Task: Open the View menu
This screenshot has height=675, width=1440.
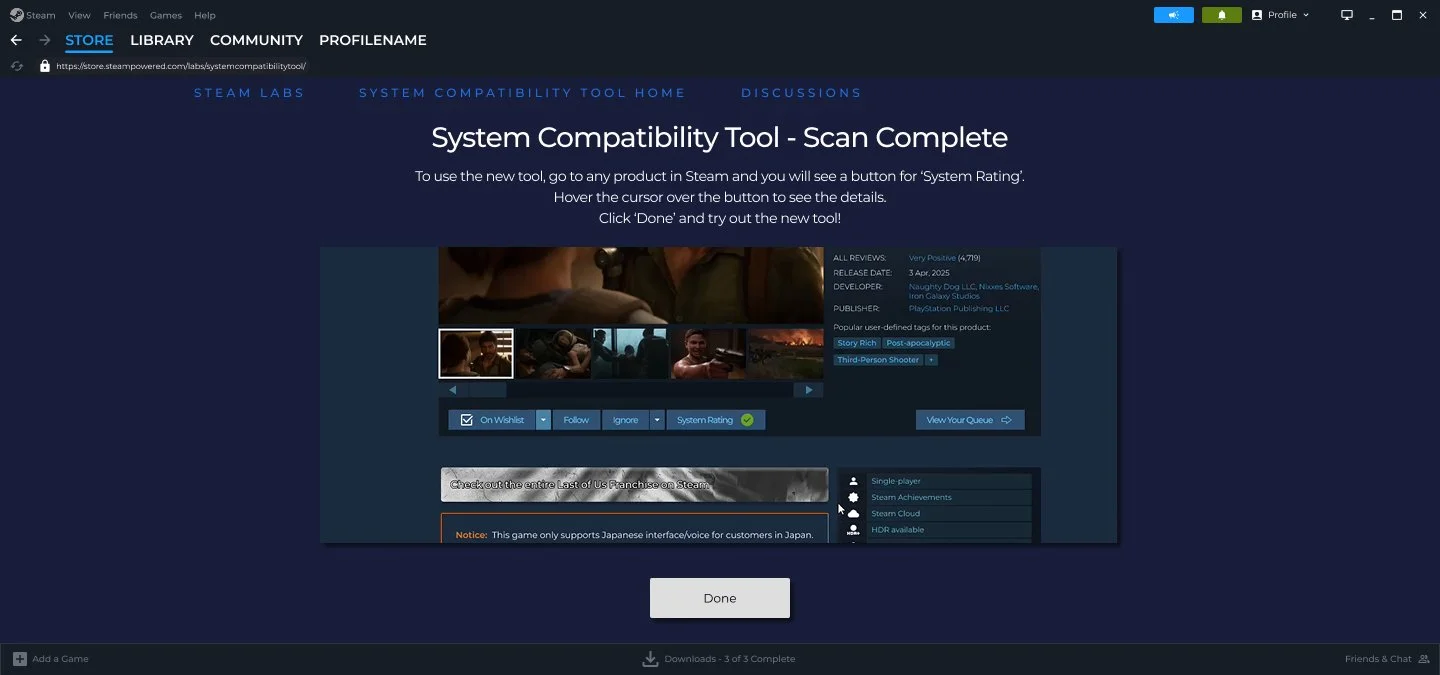Action: tap(79, 15)
